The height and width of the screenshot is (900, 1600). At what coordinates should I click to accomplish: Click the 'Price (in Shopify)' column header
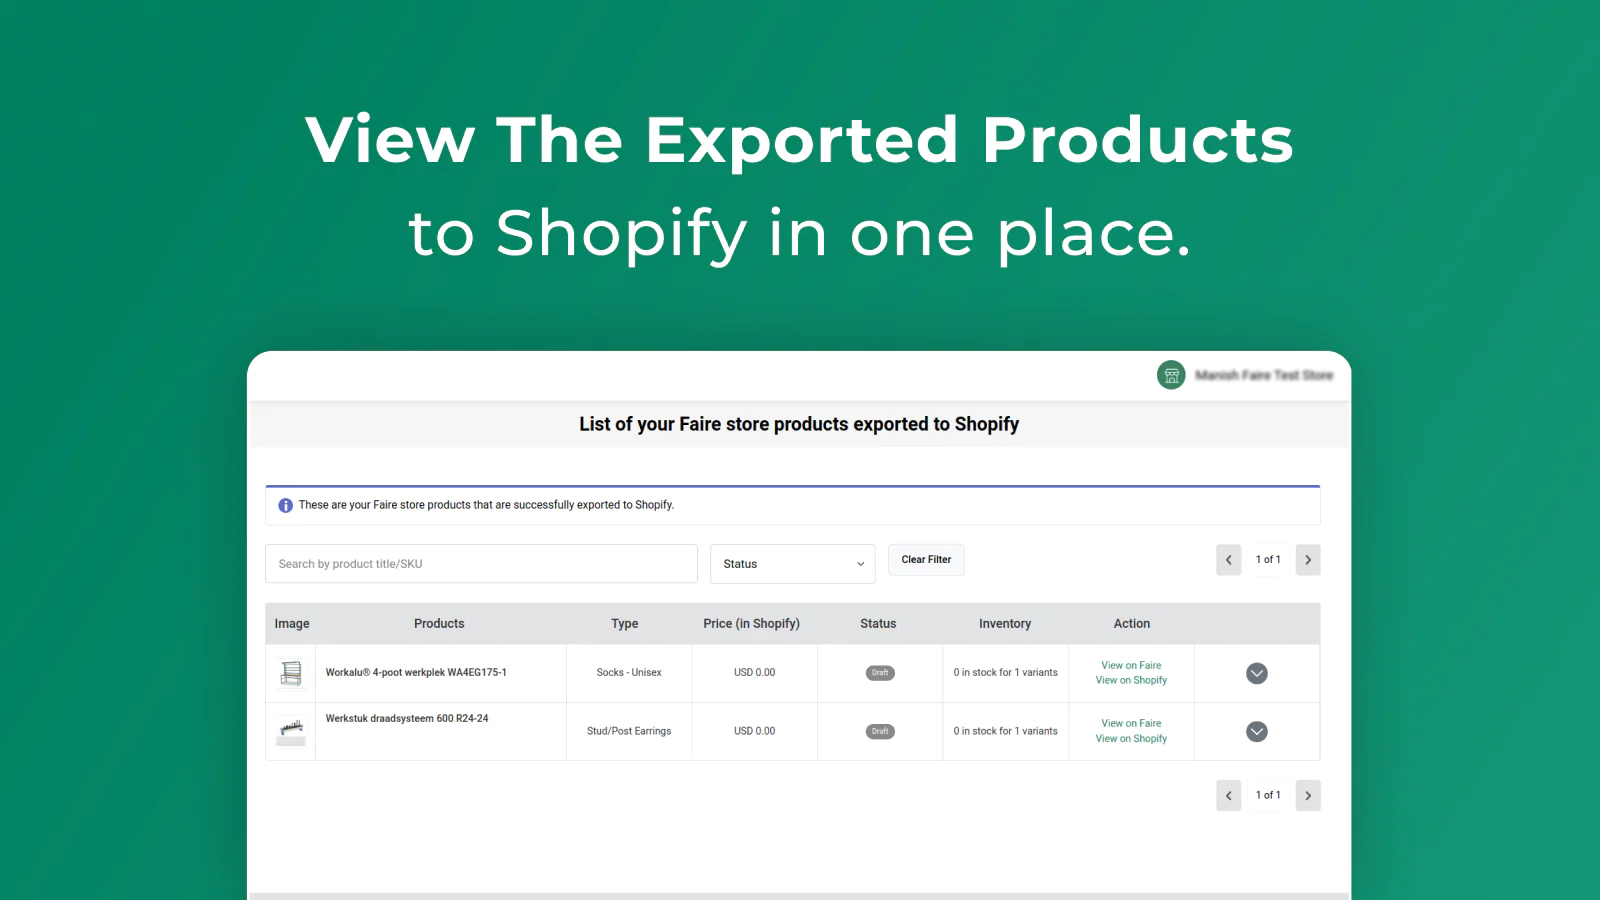click(x=751, y=623)
